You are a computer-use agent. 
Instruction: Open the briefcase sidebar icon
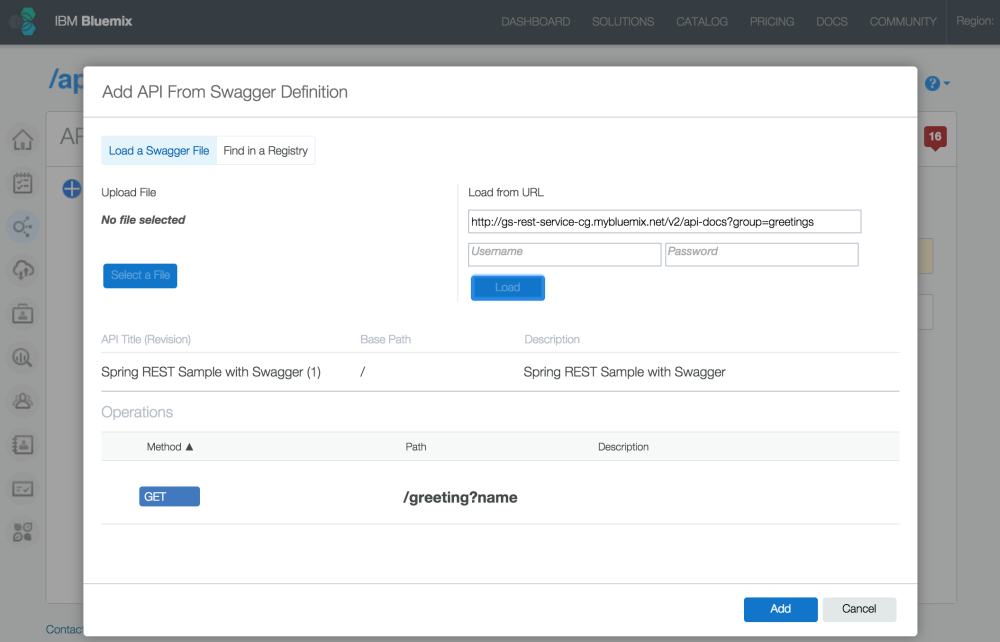pyautogui.click(x=23, y=314)
